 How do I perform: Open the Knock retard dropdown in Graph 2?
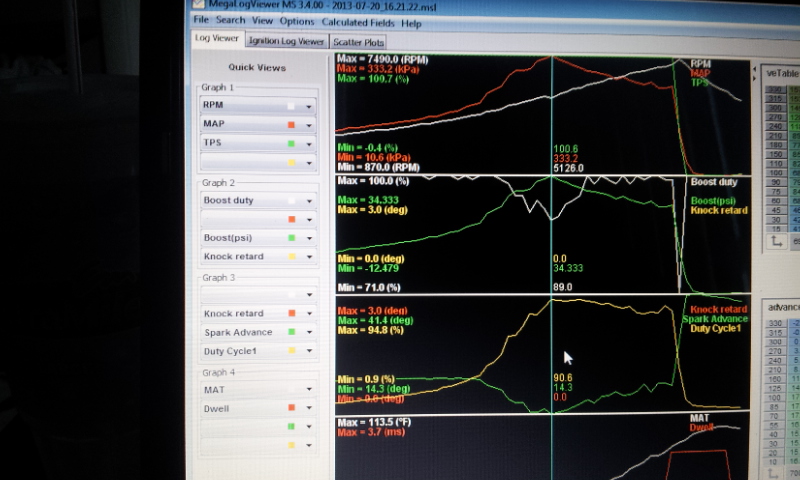309,257
